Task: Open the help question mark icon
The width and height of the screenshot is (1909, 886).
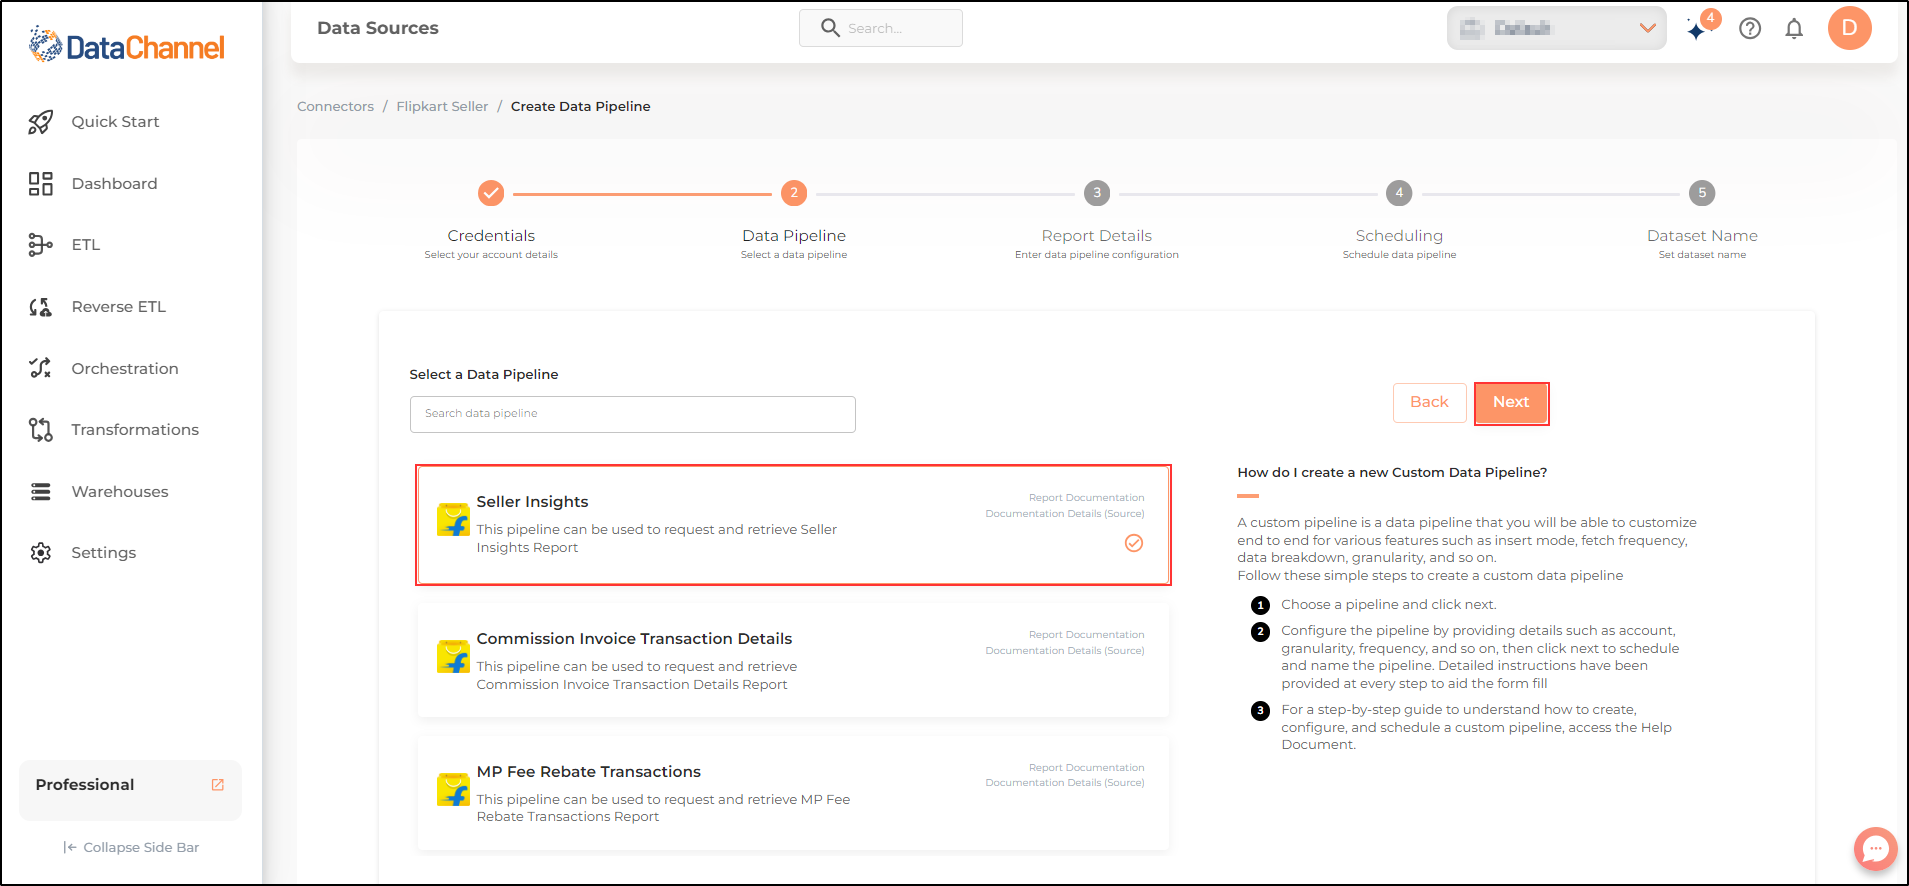Action: (x=1750, y=29)
